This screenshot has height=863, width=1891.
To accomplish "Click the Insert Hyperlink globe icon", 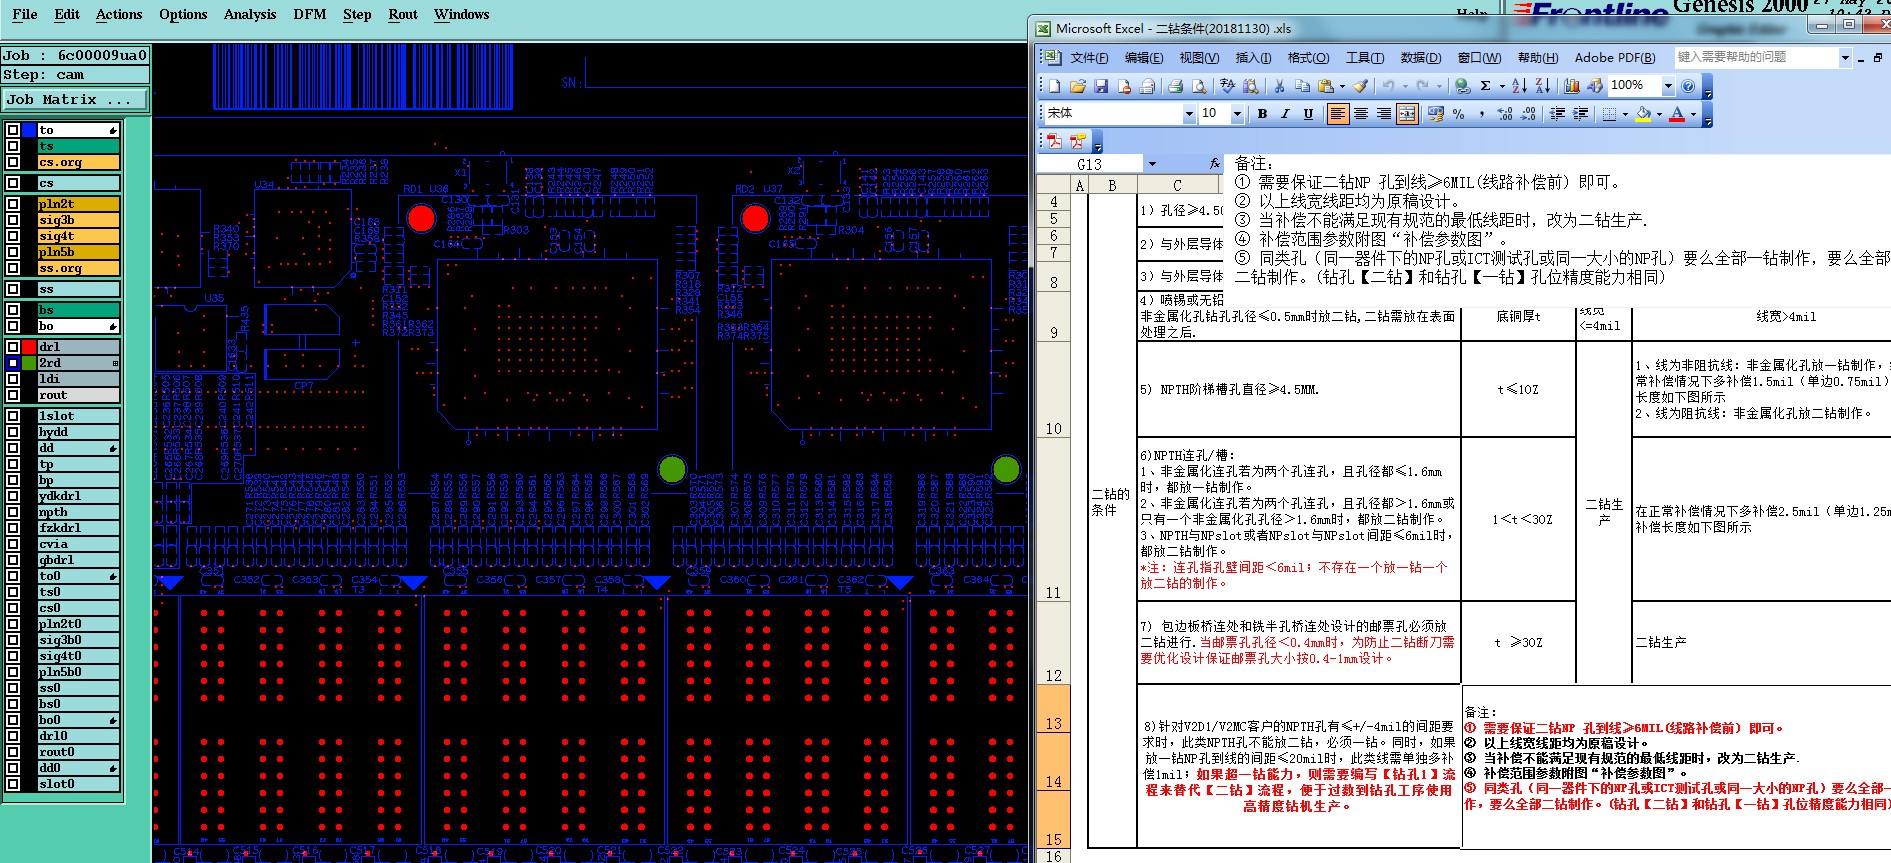I will pos(1462,86).
